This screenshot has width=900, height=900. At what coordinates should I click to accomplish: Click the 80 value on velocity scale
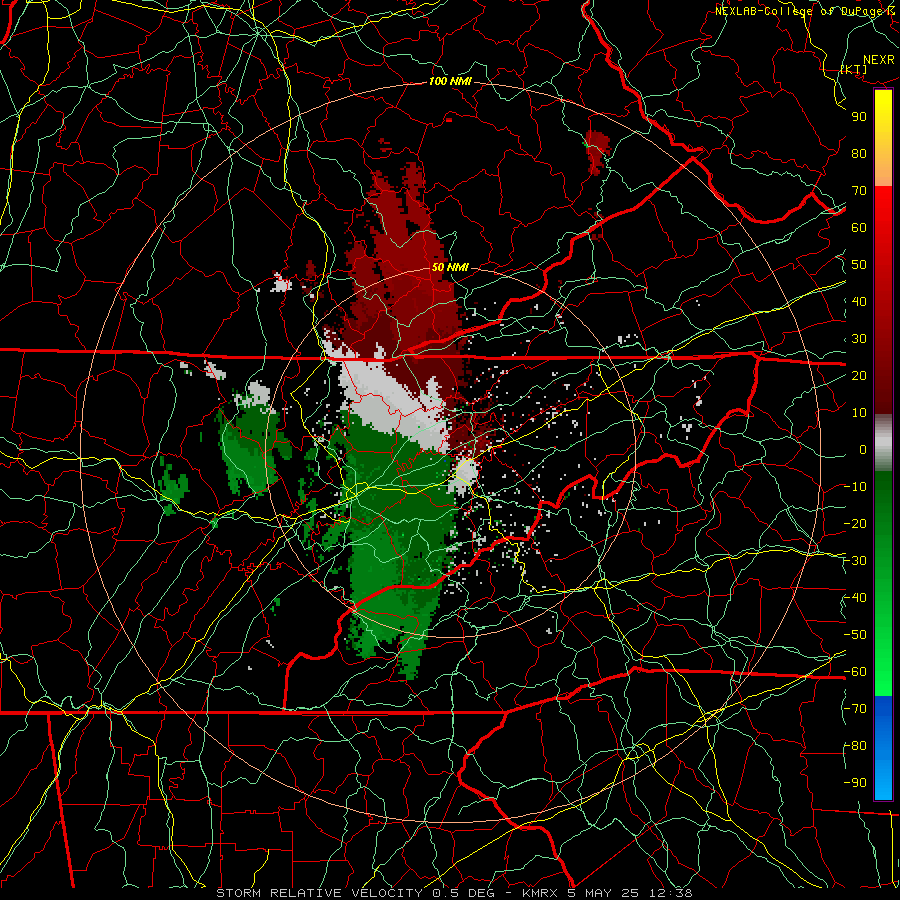pos(859,153)
